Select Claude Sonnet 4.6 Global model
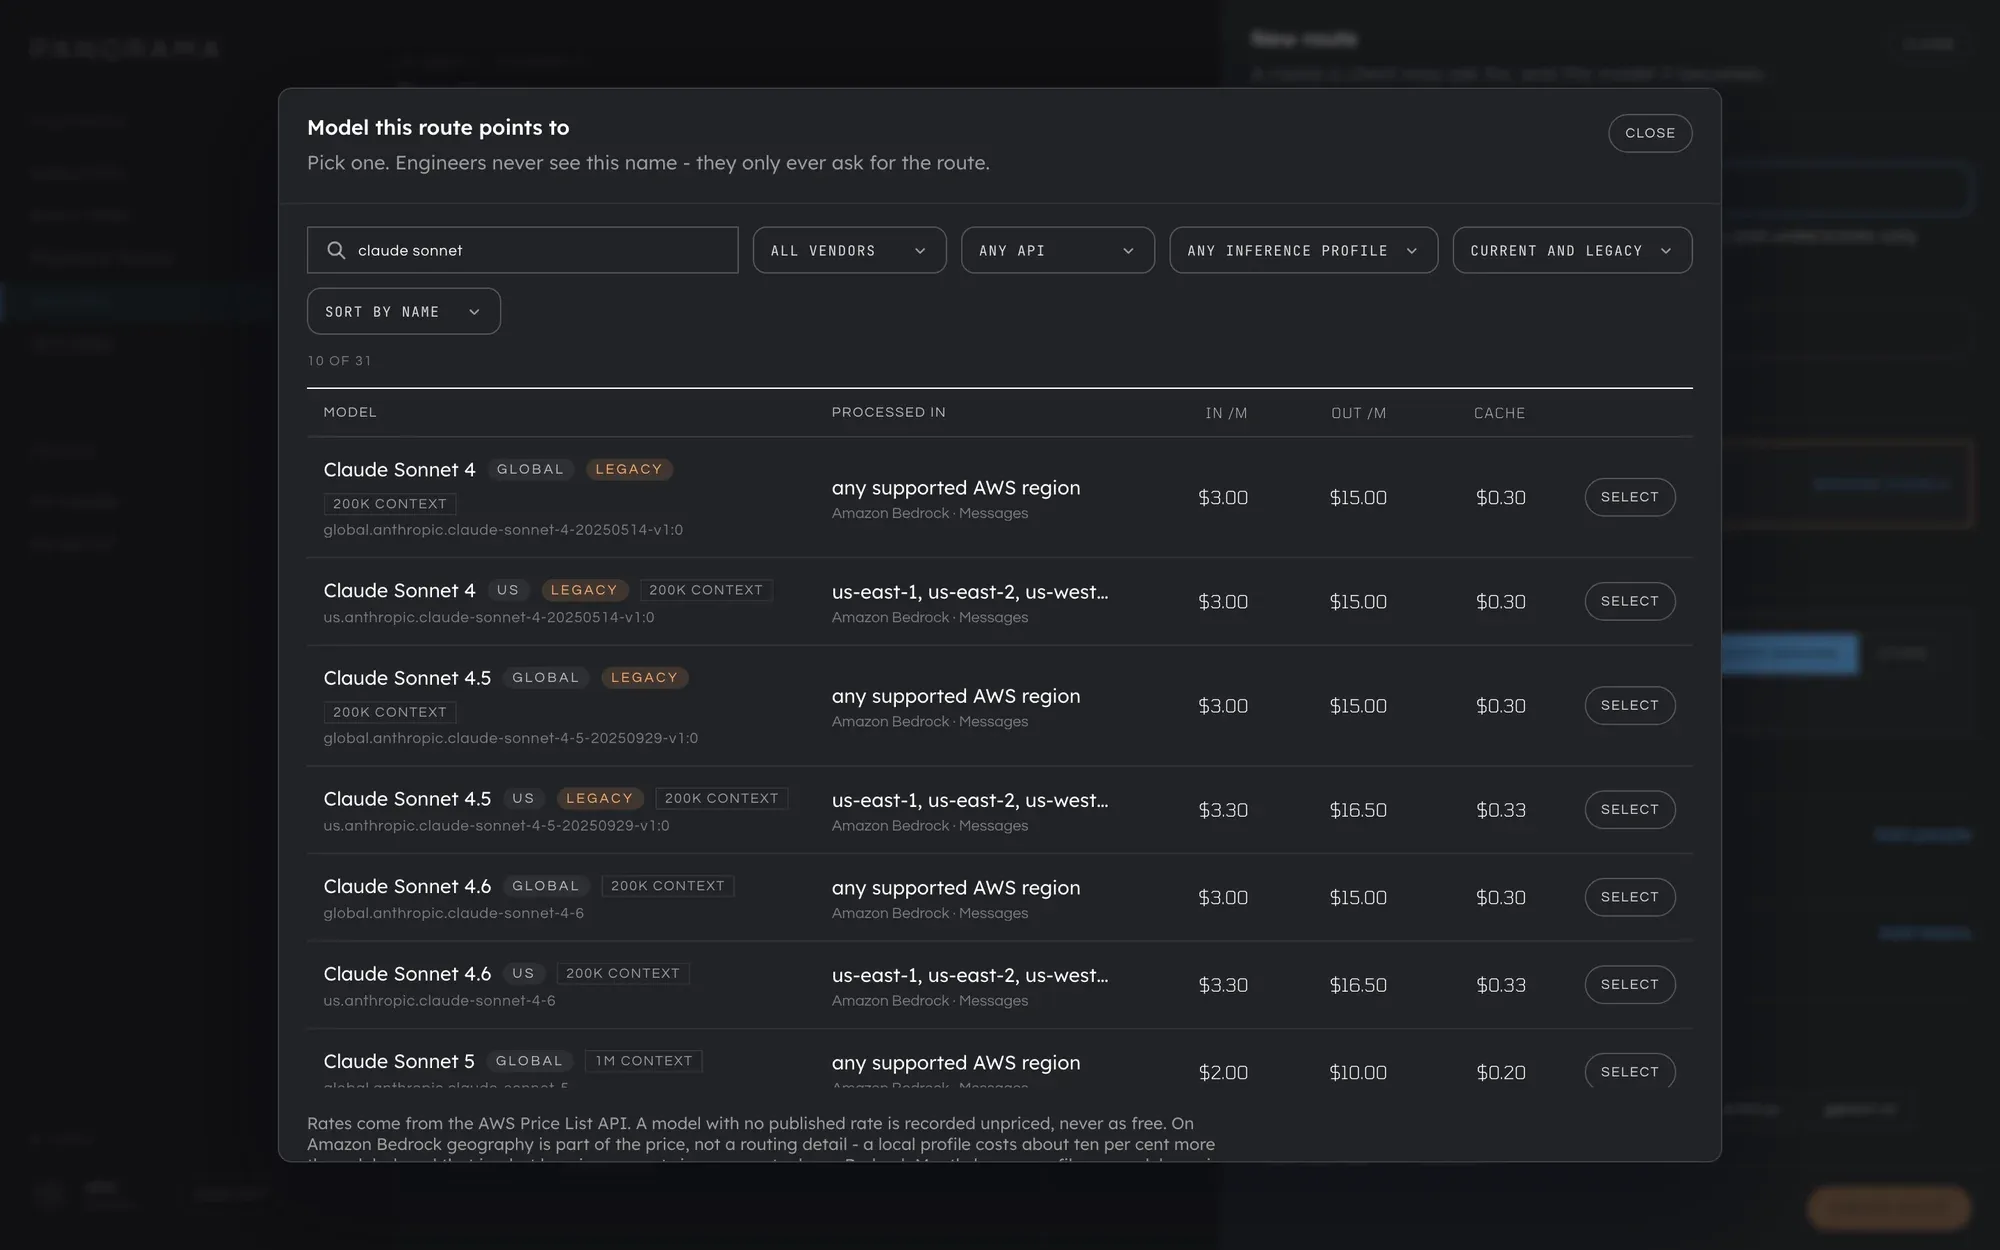2000x1250 pixels. 1630,897
